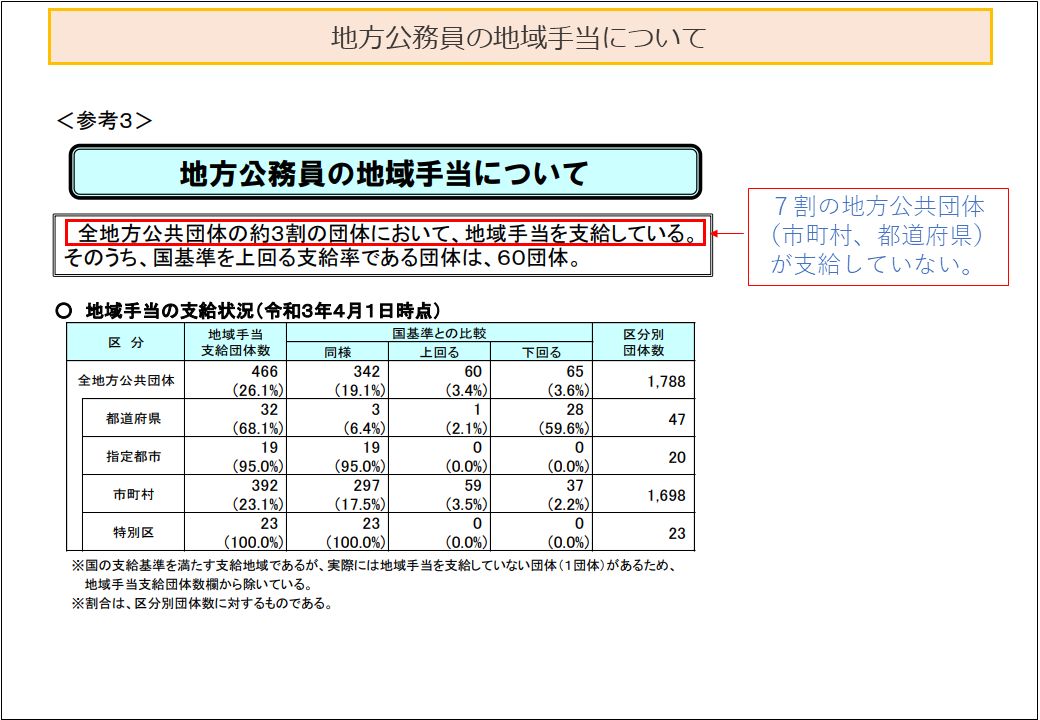Click the 20 cell in 指定都市 row
1040x720 pixels.
tap(643, 456)
